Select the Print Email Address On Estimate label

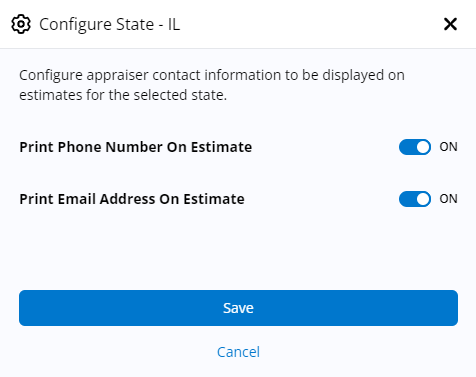[132, 199]
